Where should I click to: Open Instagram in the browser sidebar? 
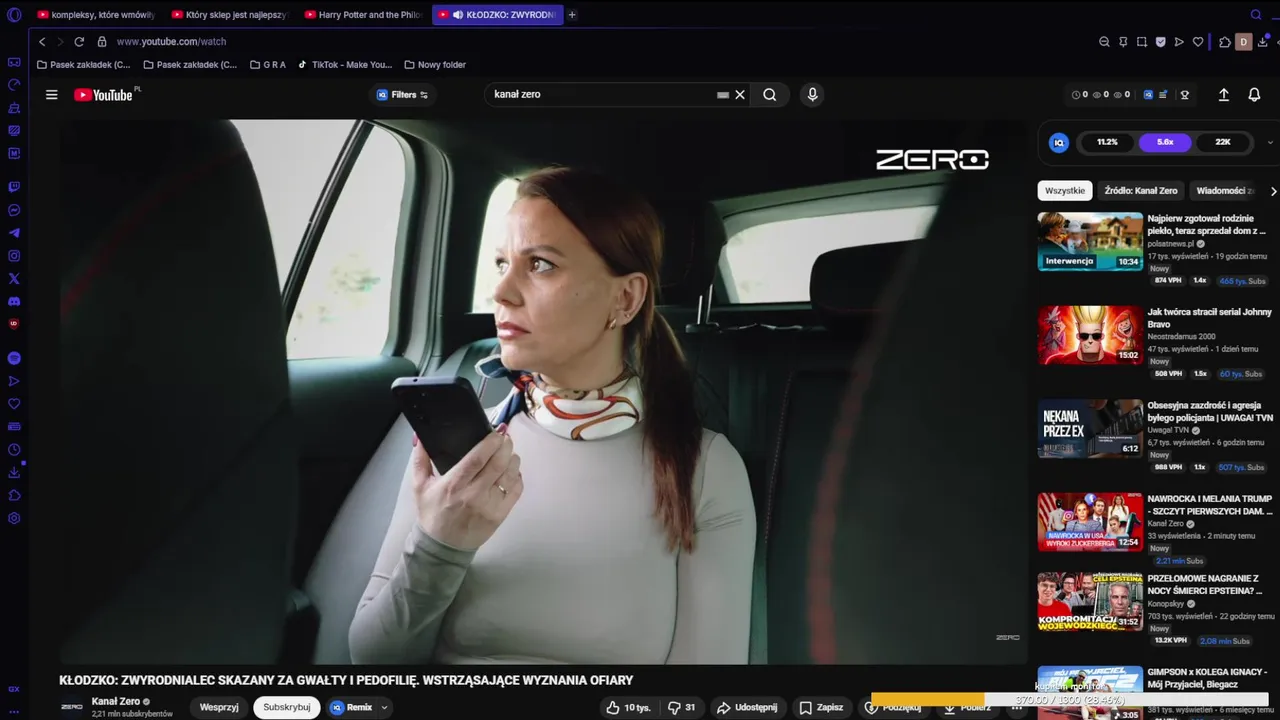[x=14, y=256]
